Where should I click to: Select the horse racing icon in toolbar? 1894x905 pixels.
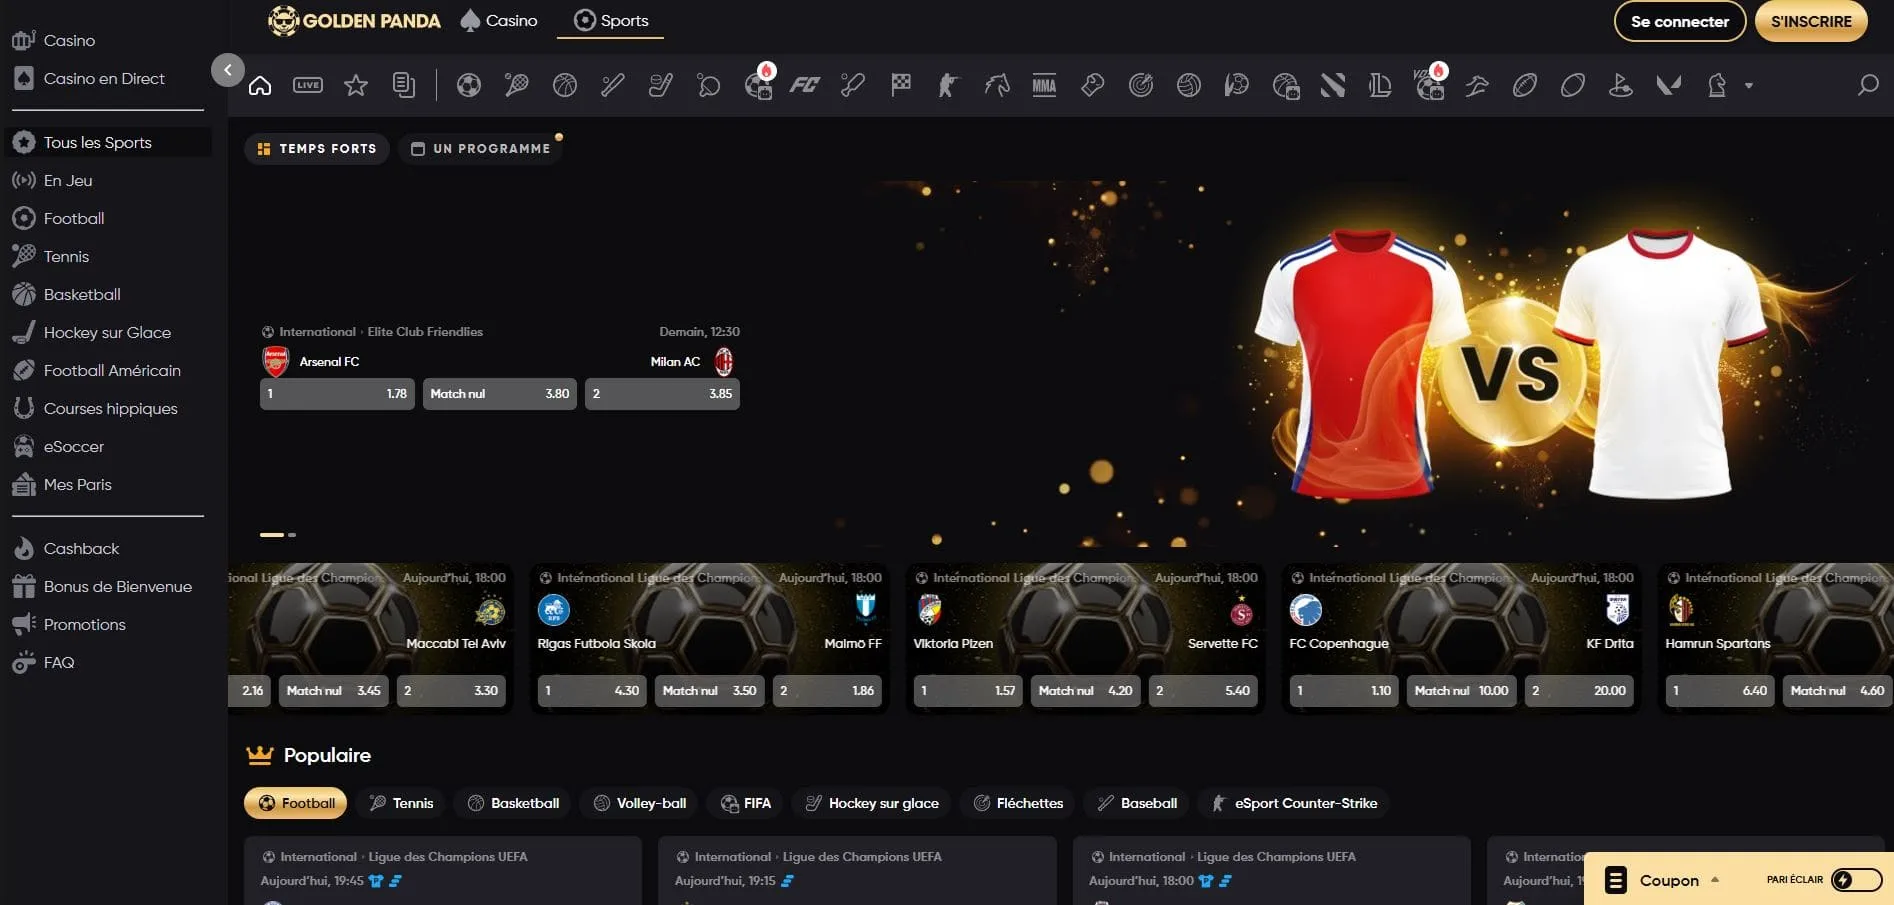(x=997, y=86)
